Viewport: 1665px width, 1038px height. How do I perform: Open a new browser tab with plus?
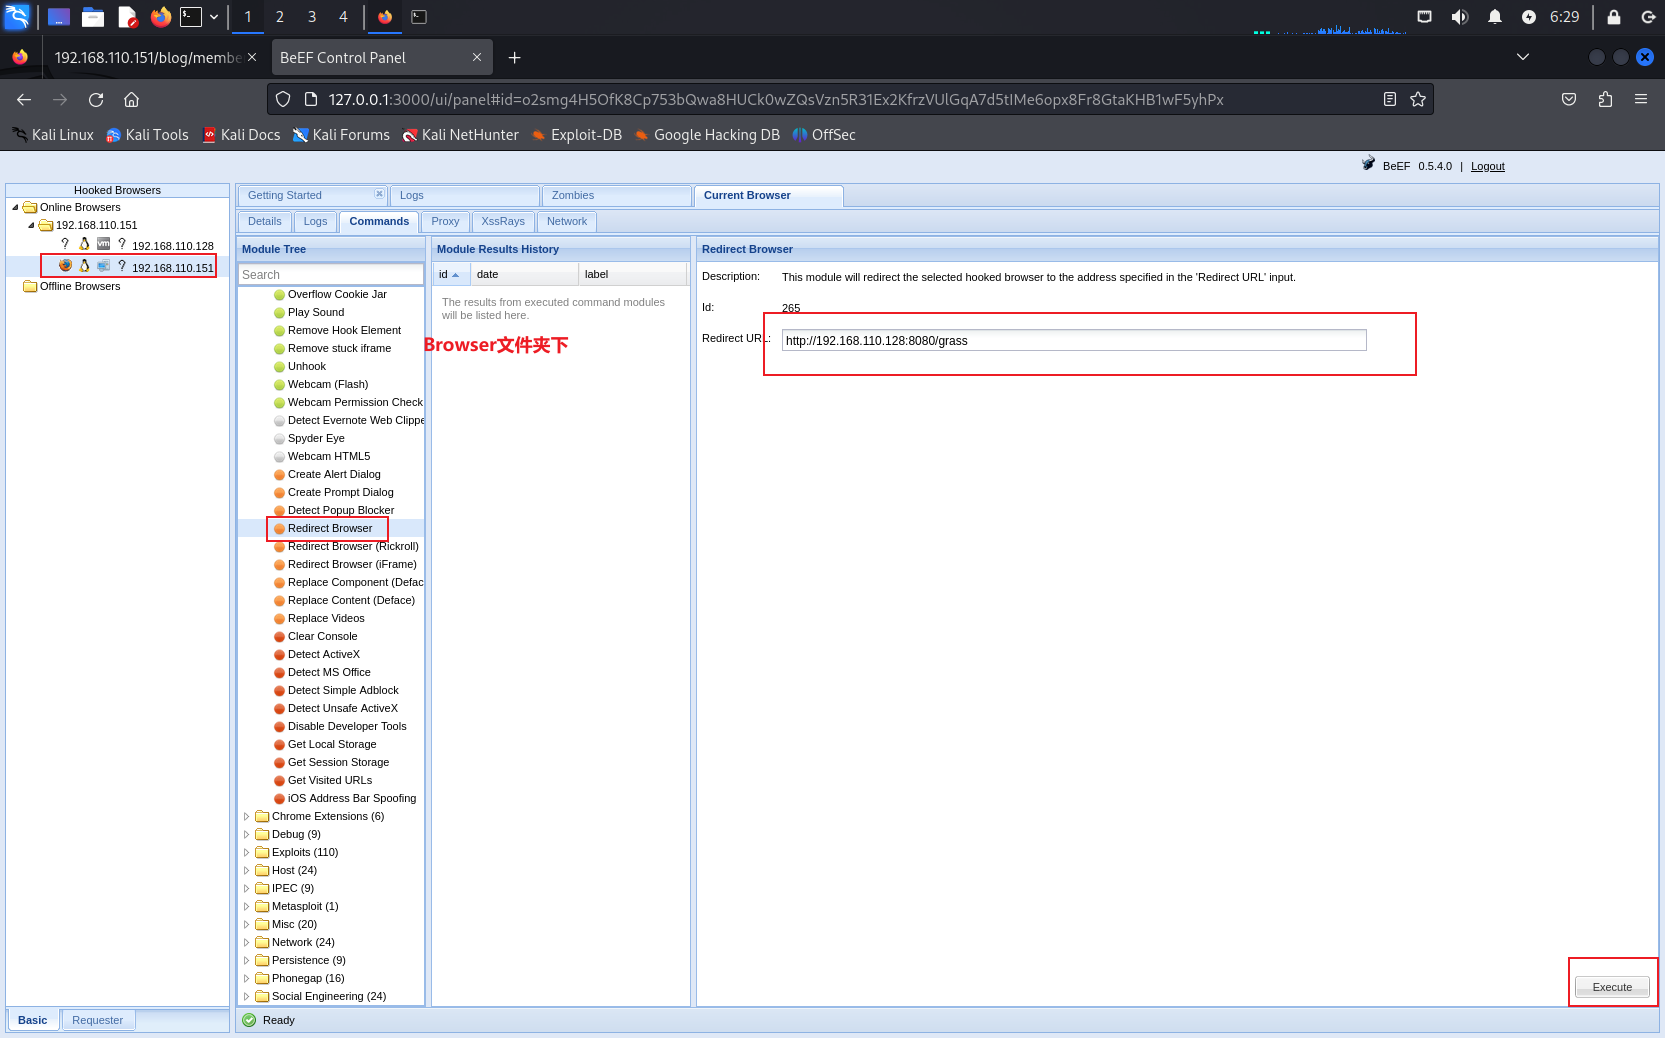point(514,58)
